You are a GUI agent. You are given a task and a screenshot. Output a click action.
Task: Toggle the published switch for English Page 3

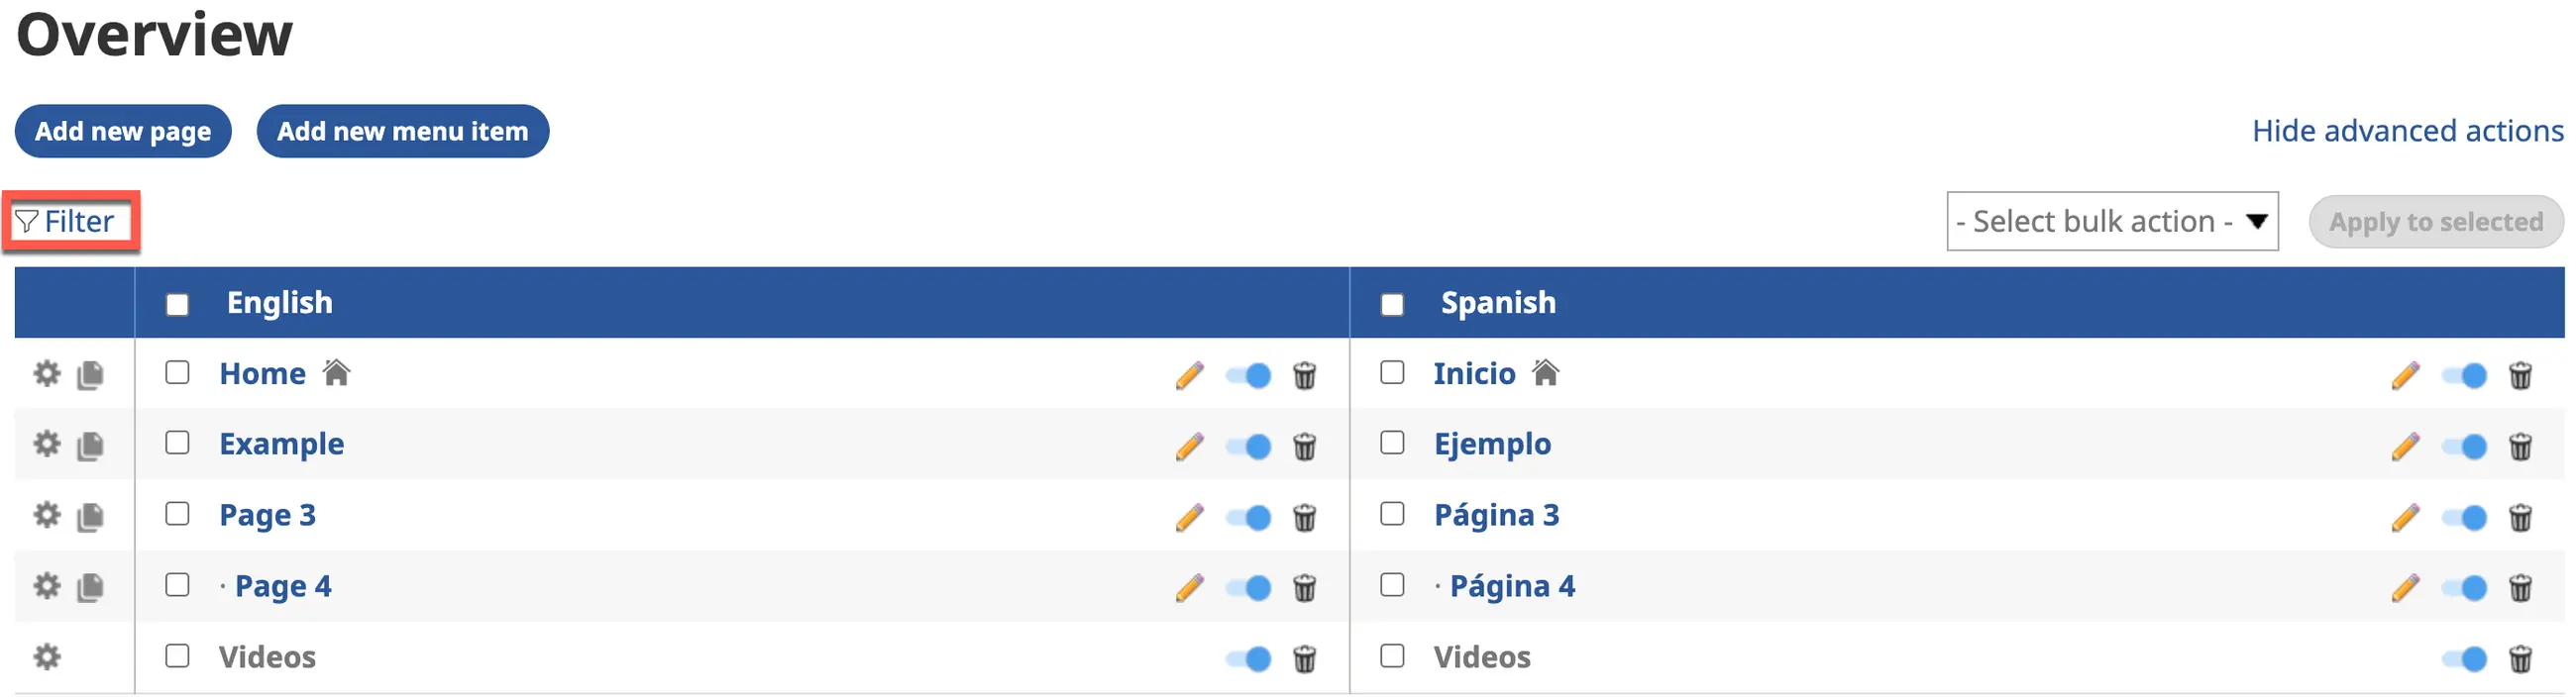[x=1249, y=517]
